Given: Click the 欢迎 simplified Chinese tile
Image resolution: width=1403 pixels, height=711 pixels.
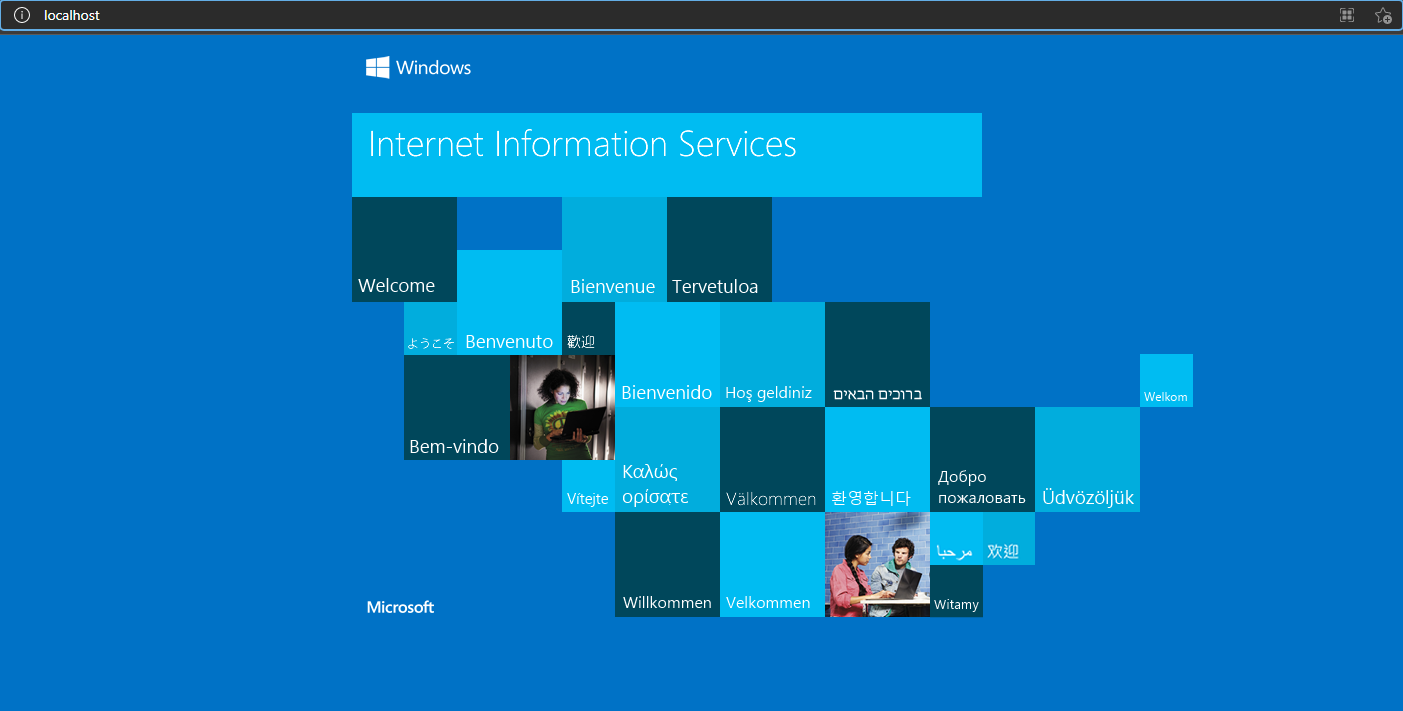Looking at the screenshot, I should tap(1009, 538).
